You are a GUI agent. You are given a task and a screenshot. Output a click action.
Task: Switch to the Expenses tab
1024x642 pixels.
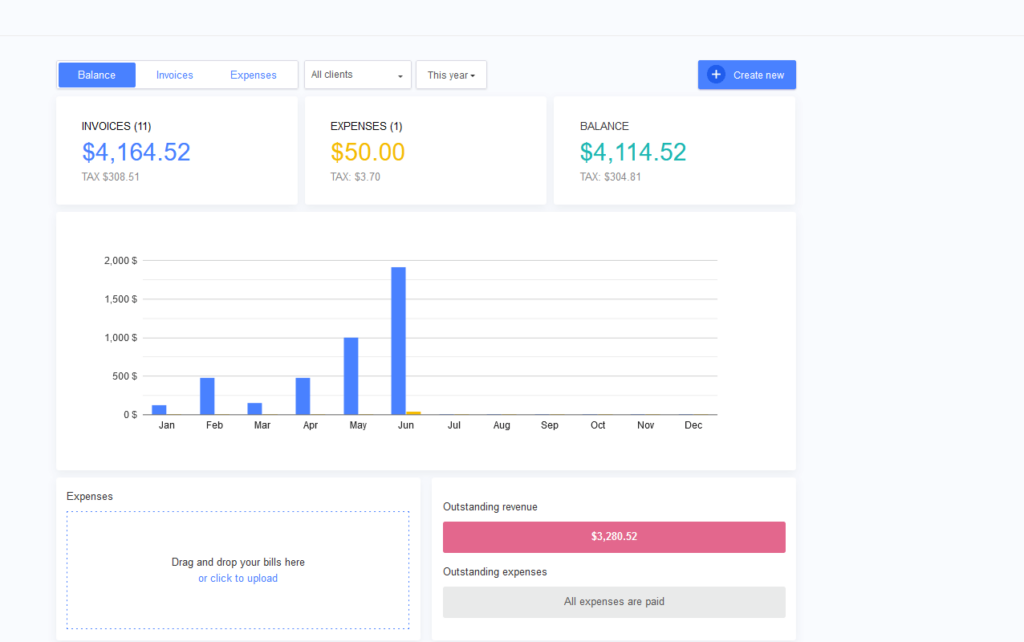coord(253,75)
